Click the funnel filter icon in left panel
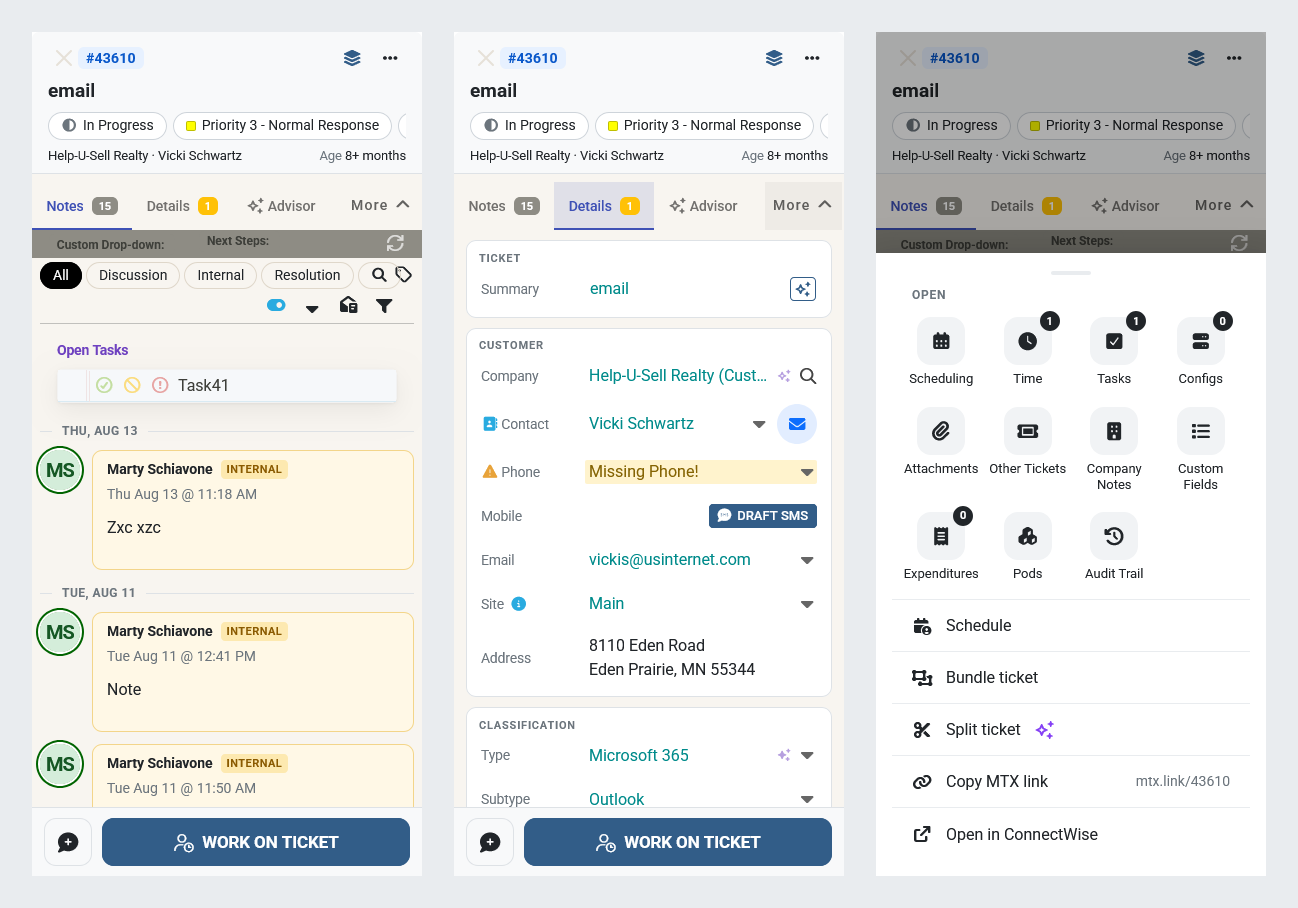Image resolution: width=1298 pixels, height=908 pixels. coord(384,306)
